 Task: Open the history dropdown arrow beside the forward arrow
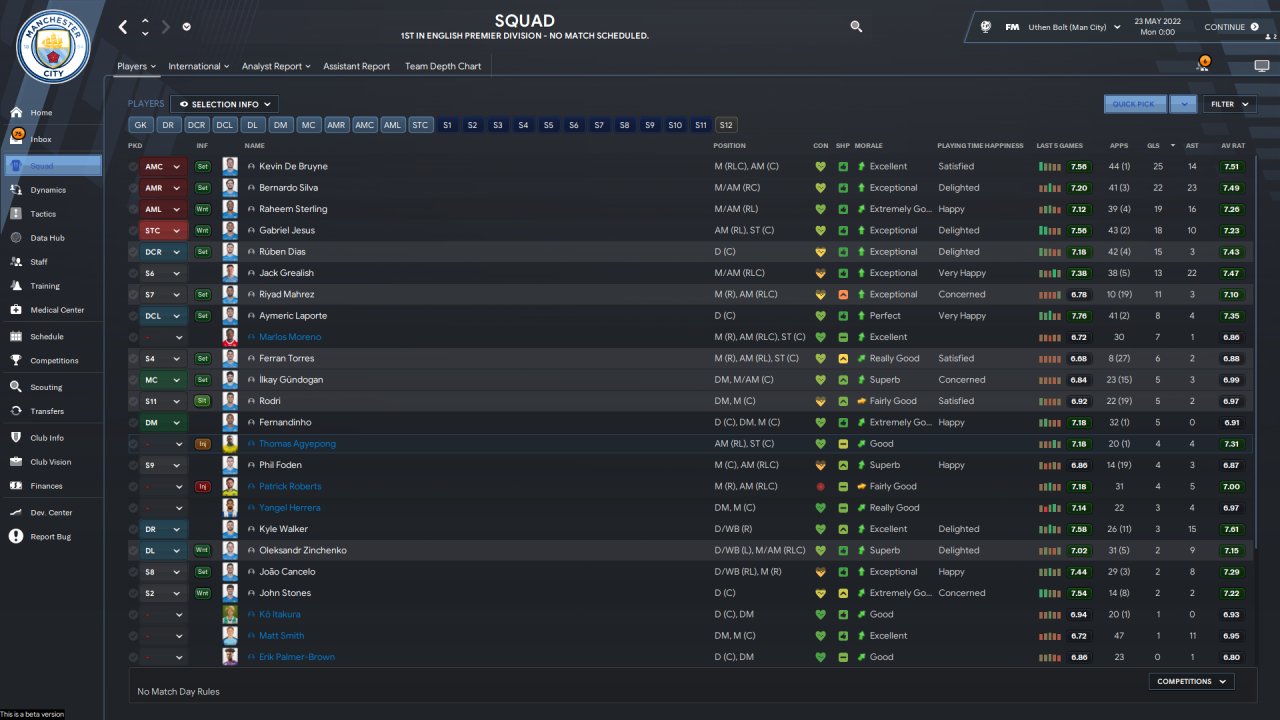coord(187,27)
